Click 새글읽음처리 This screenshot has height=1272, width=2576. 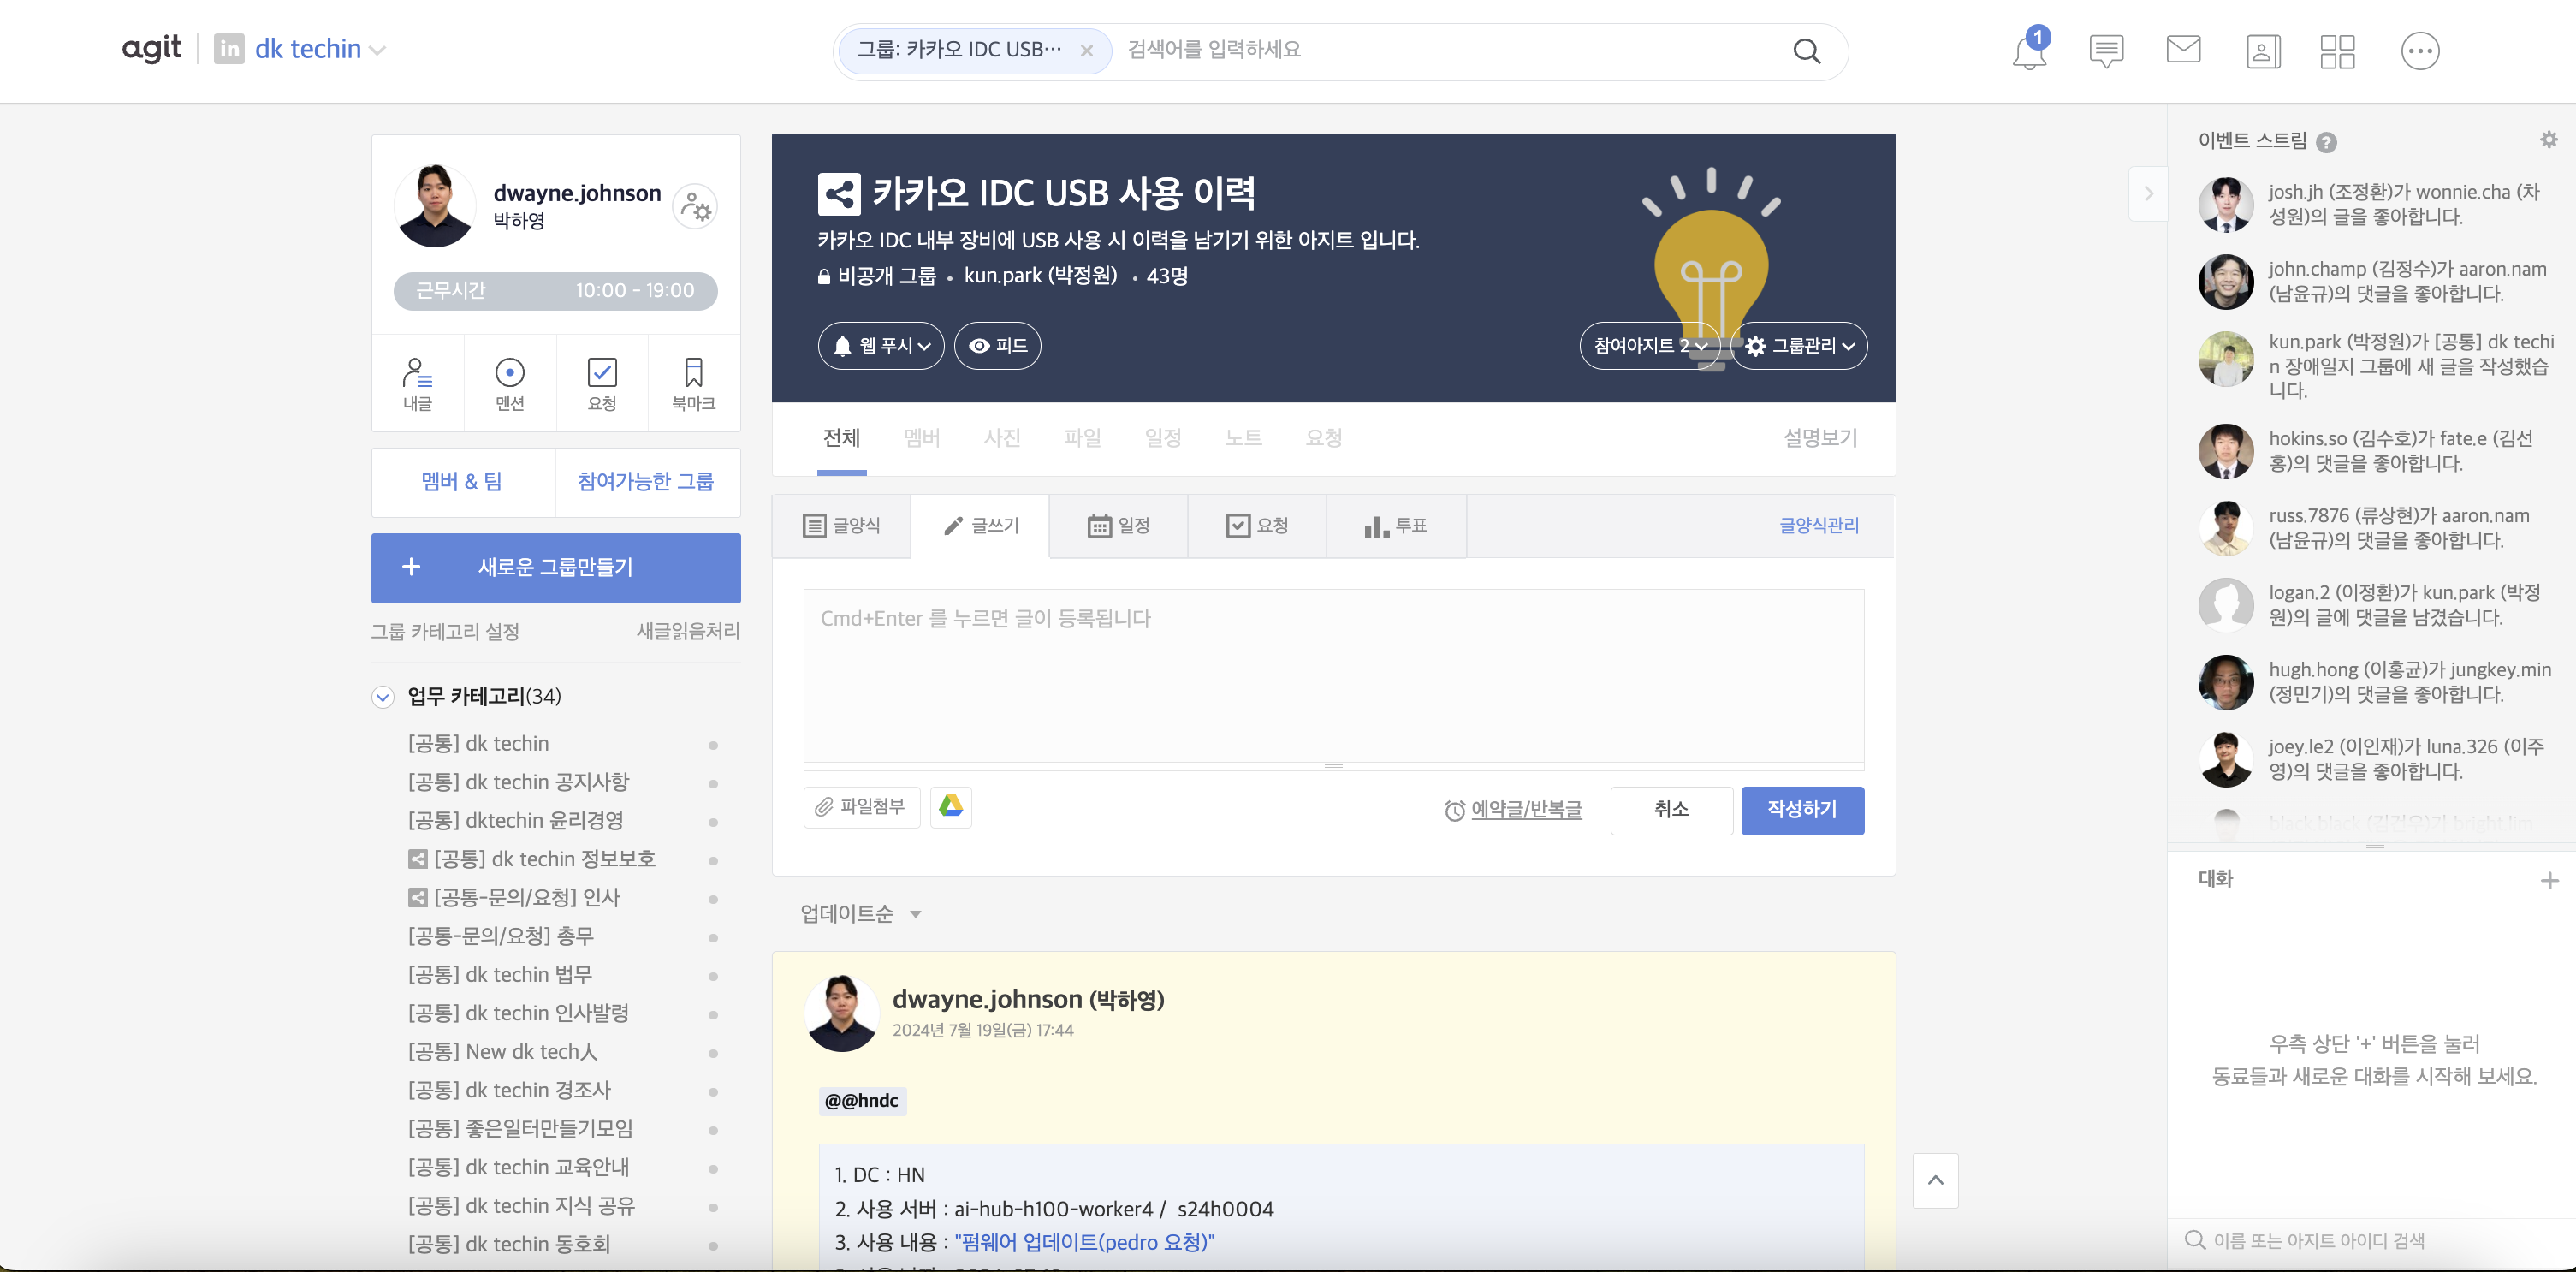688,632
